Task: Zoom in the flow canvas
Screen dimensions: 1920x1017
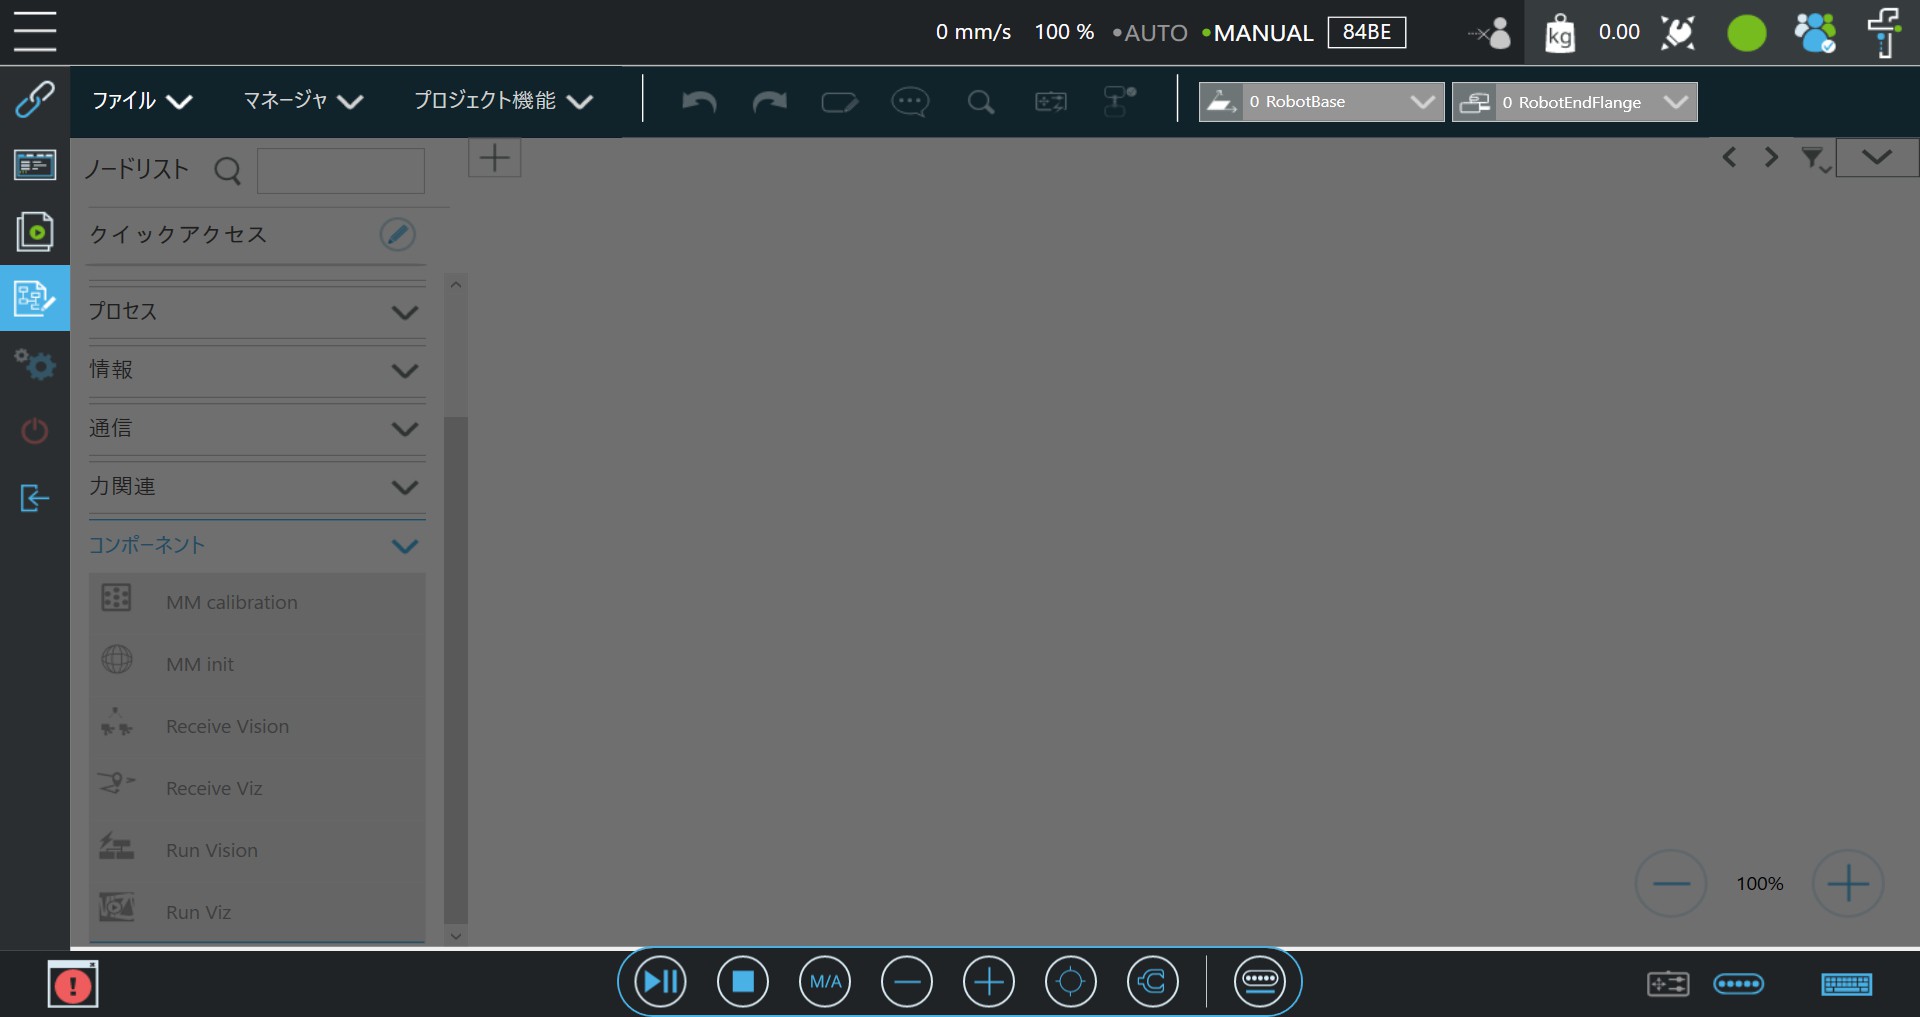Action: tap(1848, 884)
